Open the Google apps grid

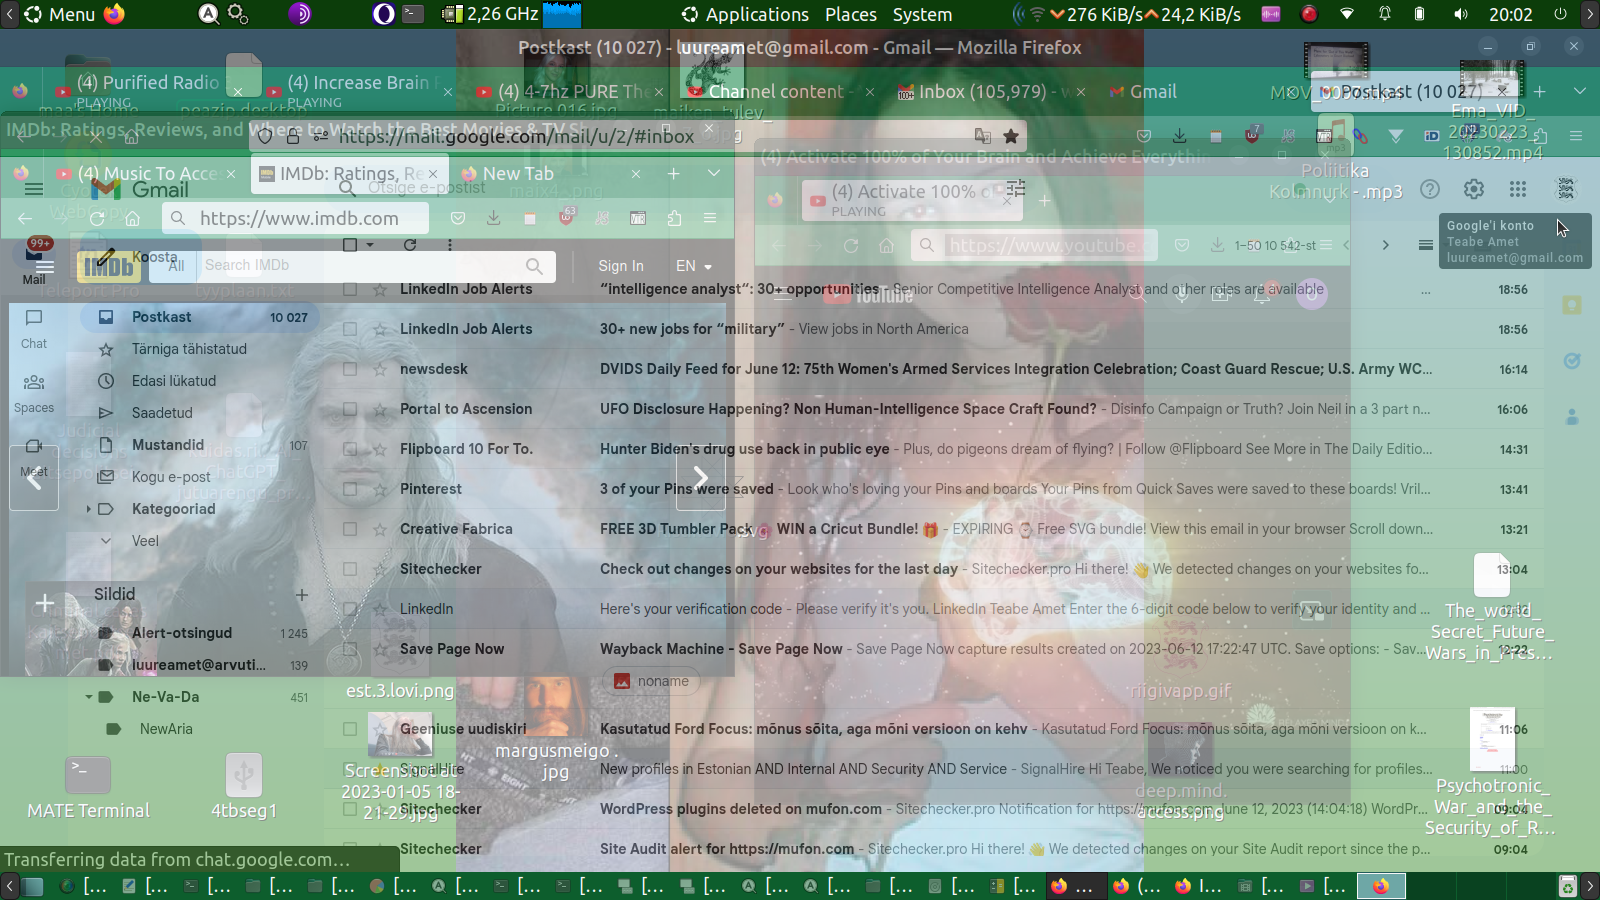1518,189
